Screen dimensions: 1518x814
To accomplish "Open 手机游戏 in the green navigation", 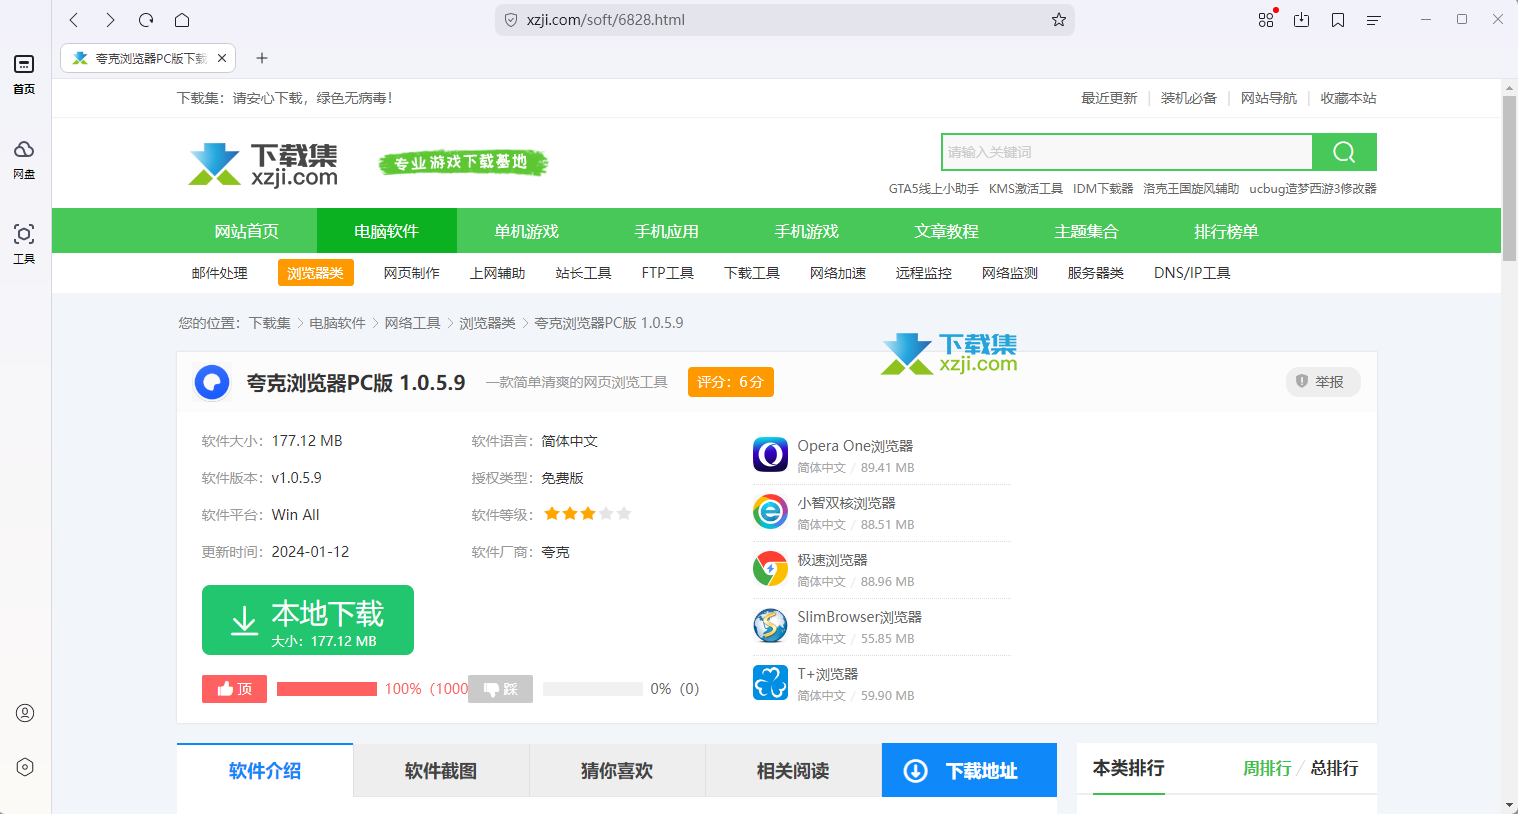I will point(807,231).
